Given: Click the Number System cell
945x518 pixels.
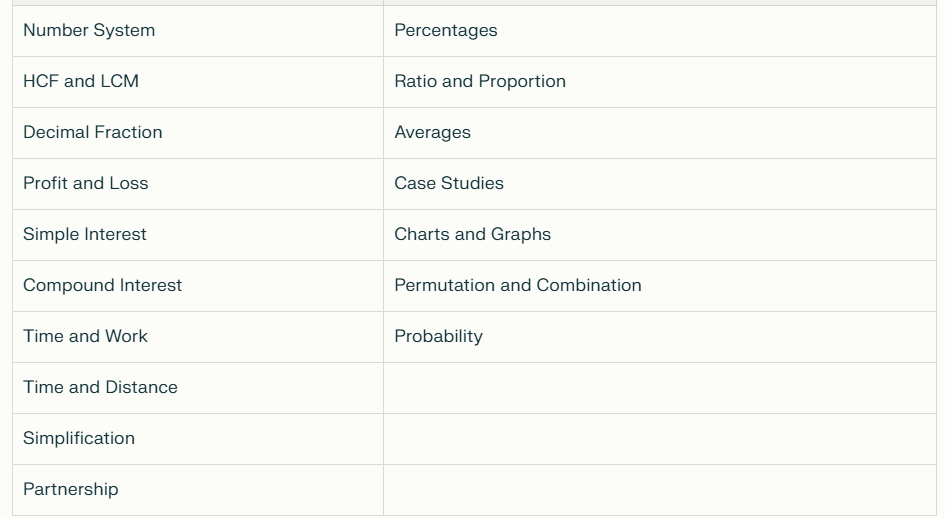Looking at the screenshot, I should pos(198,31).
